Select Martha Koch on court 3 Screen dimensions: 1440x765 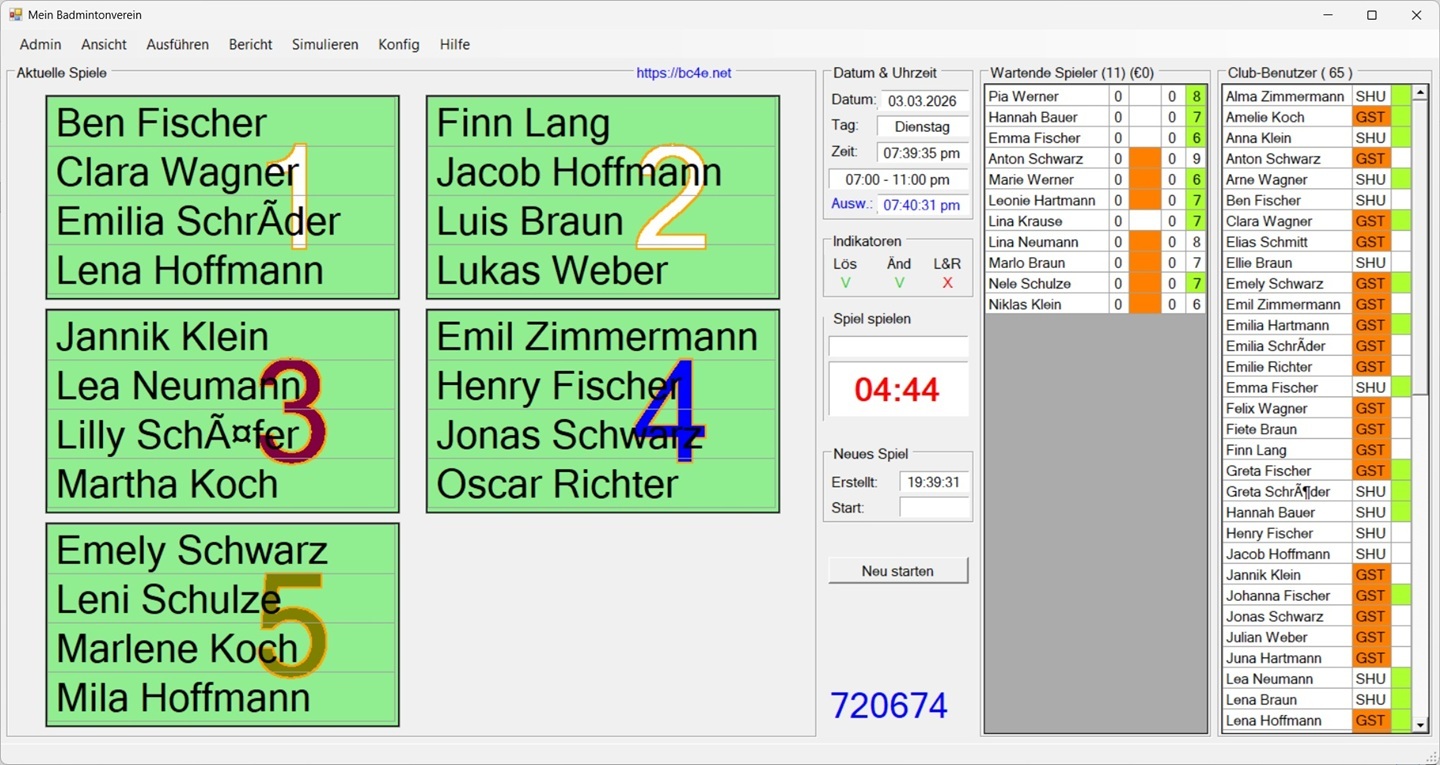tap(223, 484)
